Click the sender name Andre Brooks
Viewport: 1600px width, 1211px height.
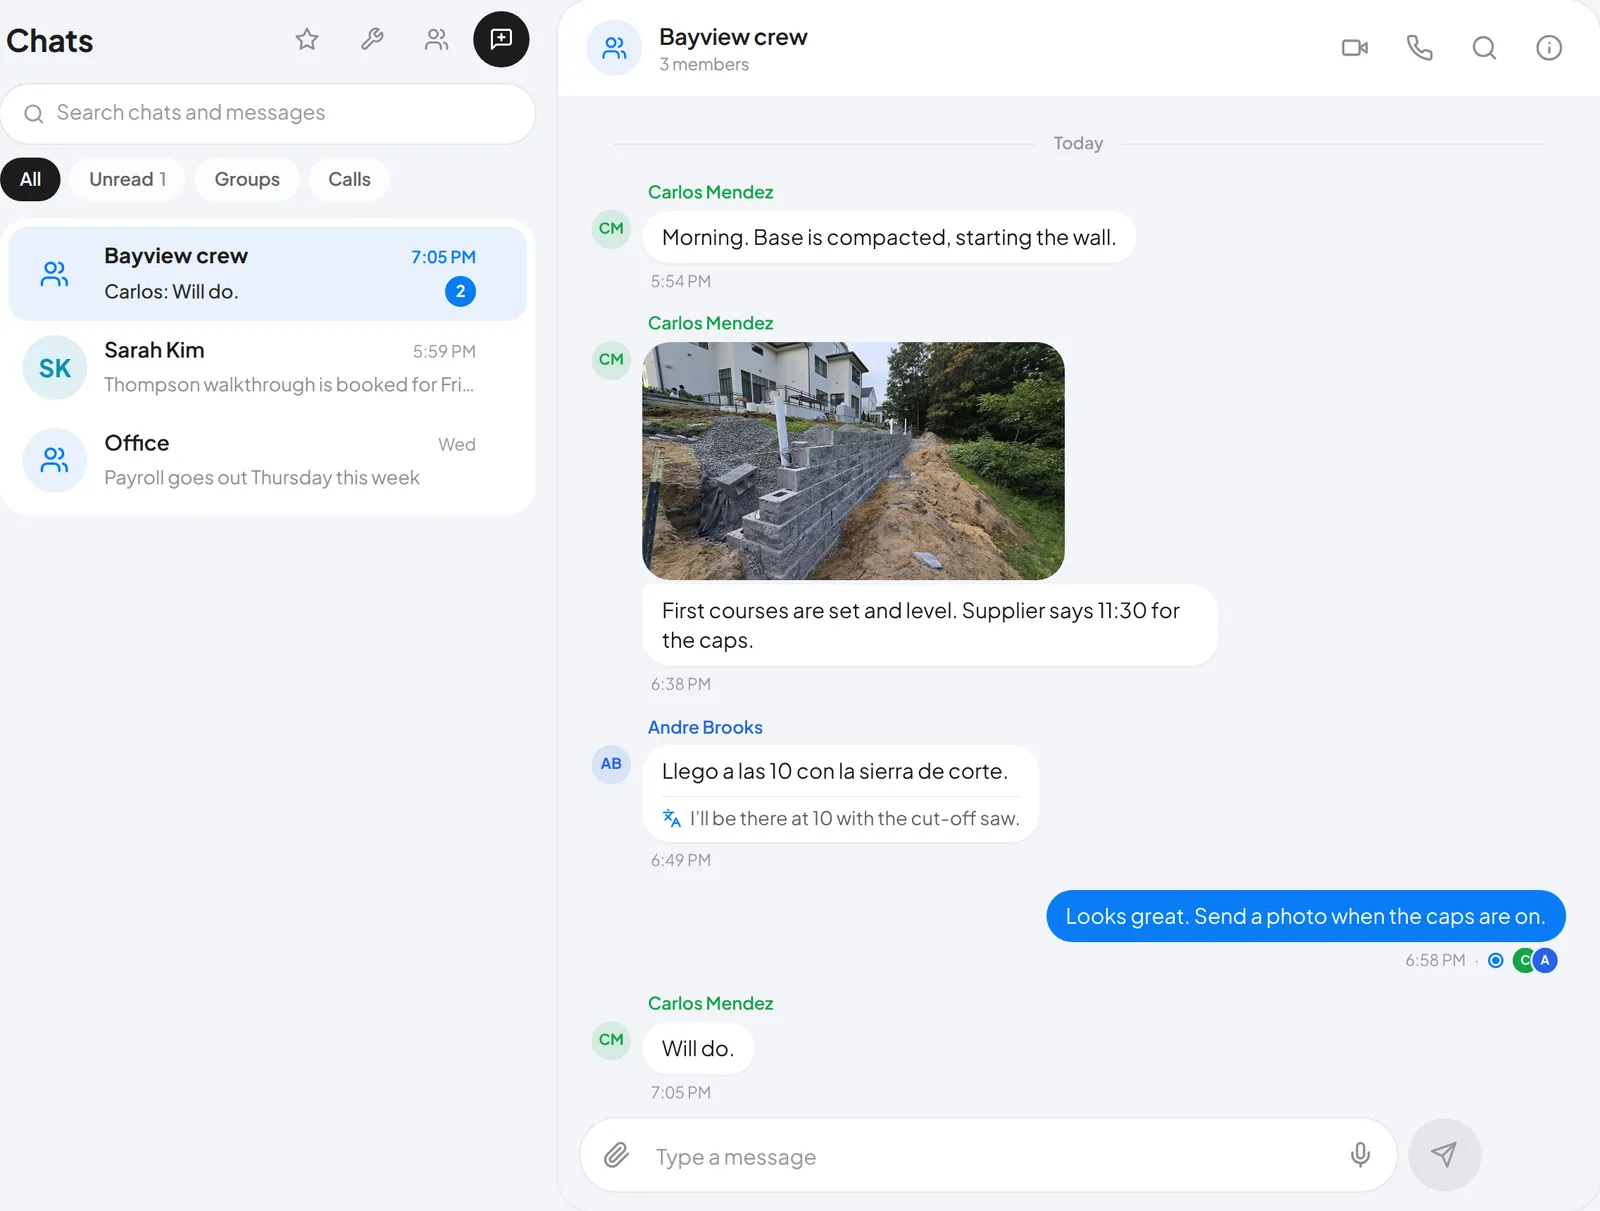click(705, 727)
